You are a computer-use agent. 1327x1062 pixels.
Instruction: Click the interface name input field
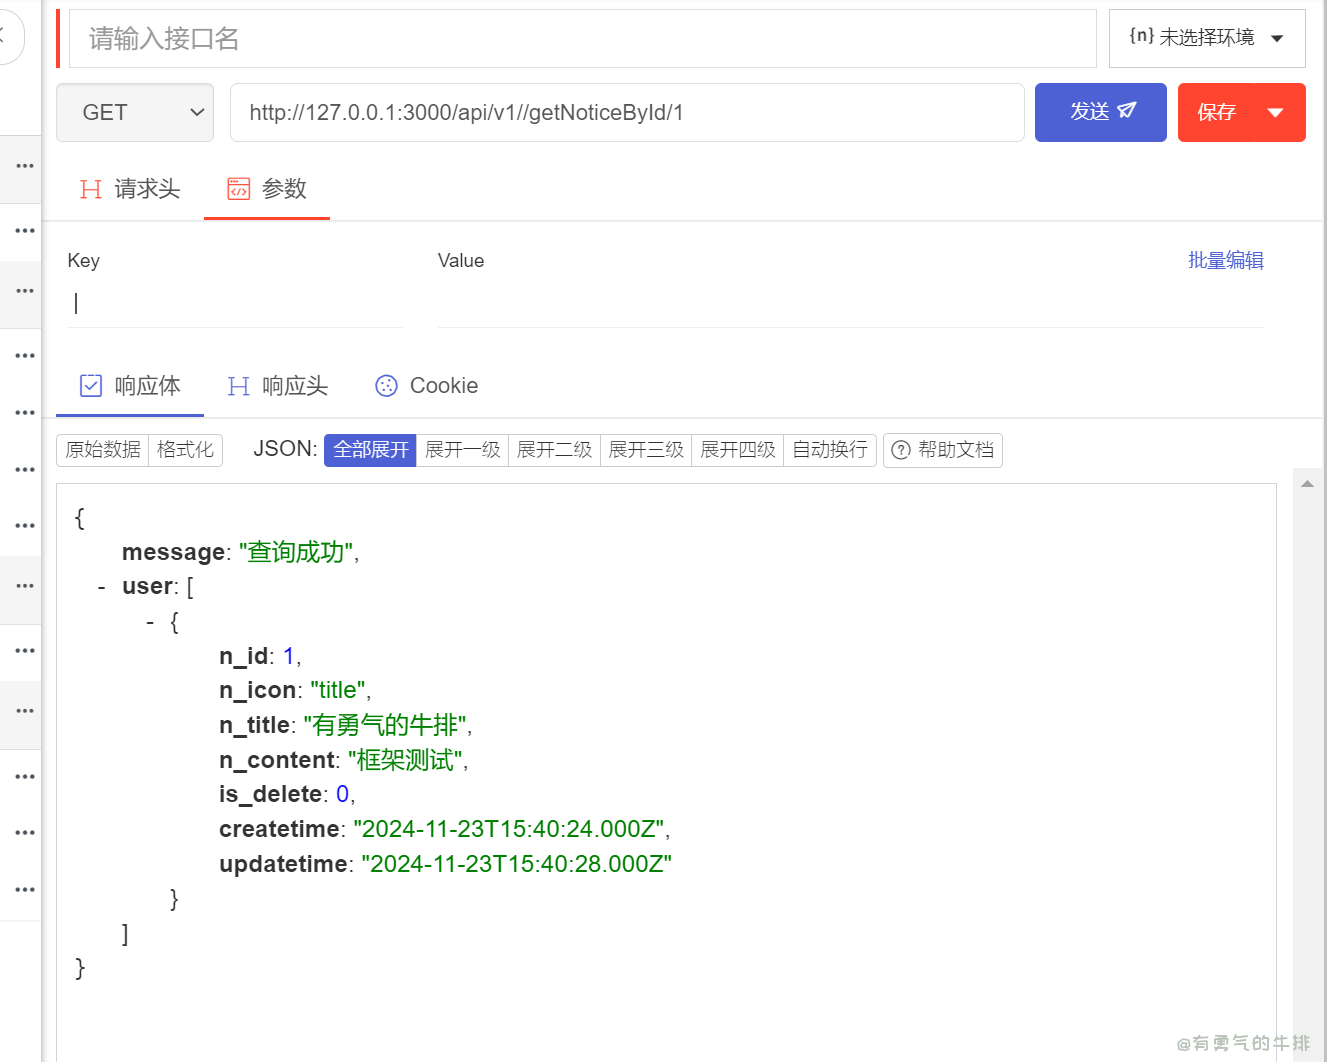tap(582, 39)
